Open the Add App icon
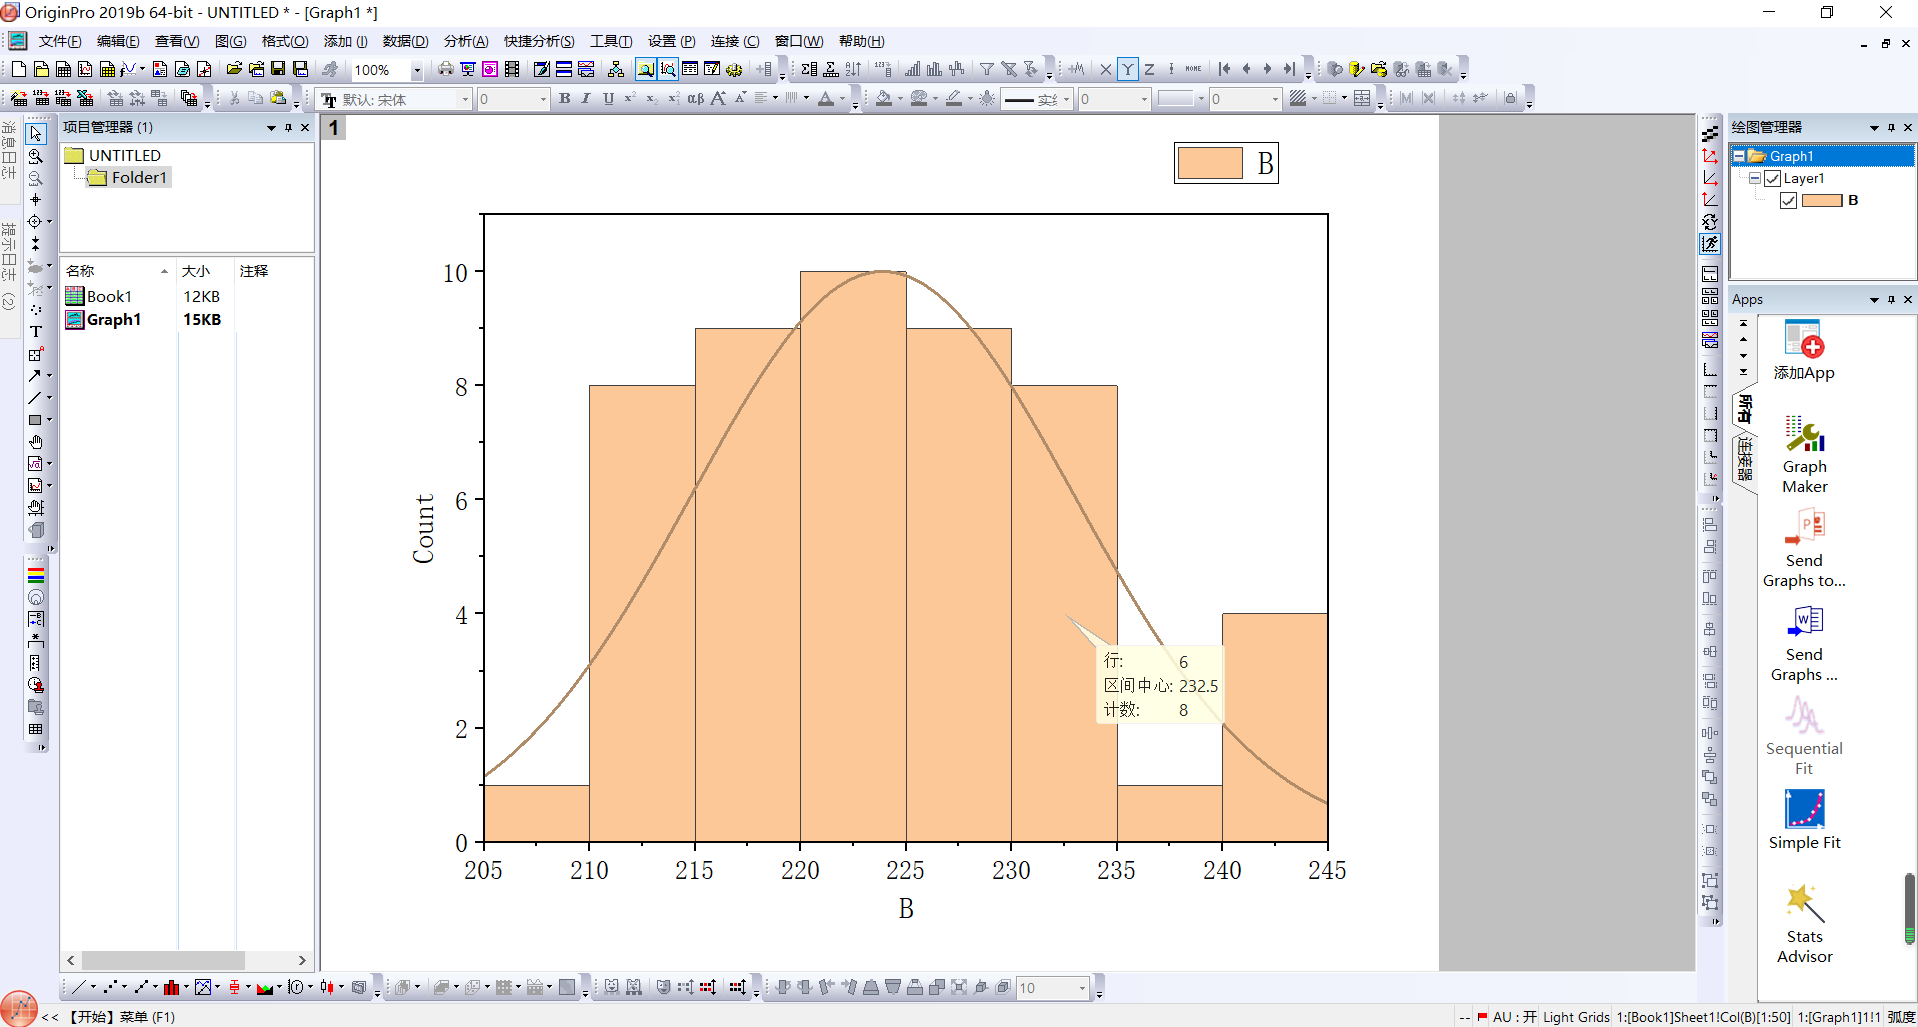 [x=1804, y=351]
